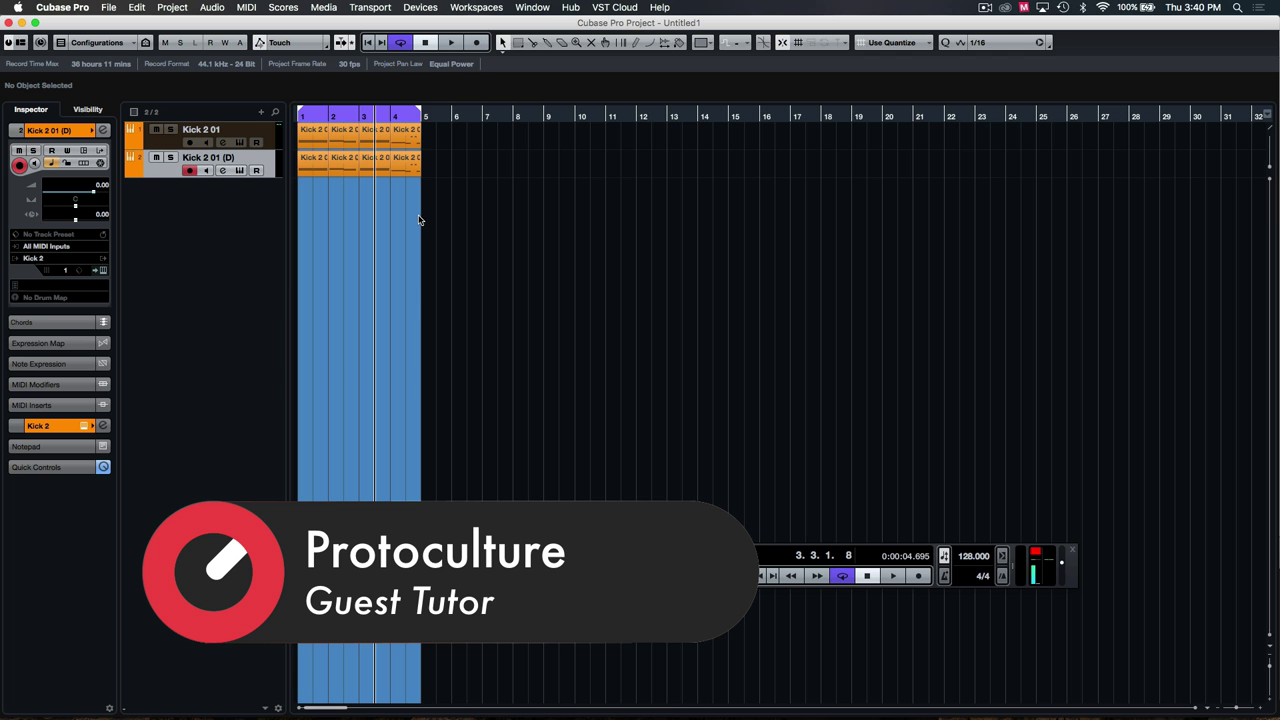Open the Expression Map section
The width and height of the screenshot is (1280, 720).
click(x=59, y=344)
